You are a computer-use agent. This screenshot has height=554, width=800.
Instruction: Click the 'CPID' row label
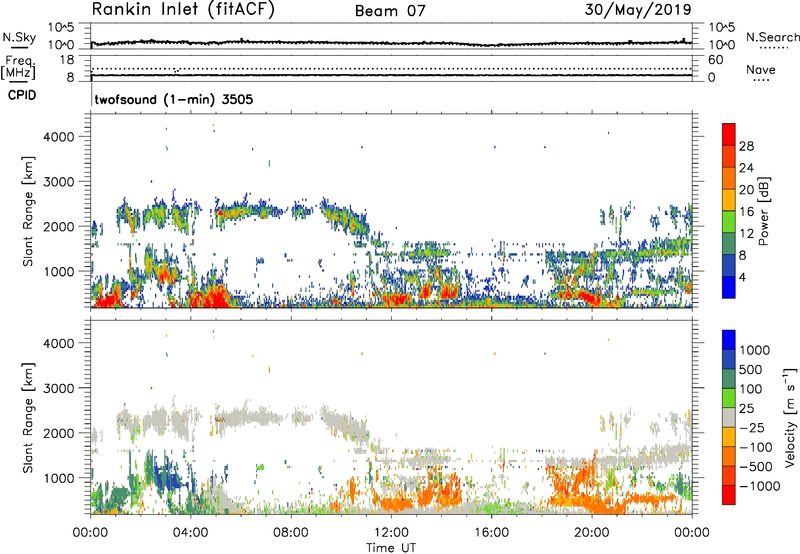click(22, 95)
